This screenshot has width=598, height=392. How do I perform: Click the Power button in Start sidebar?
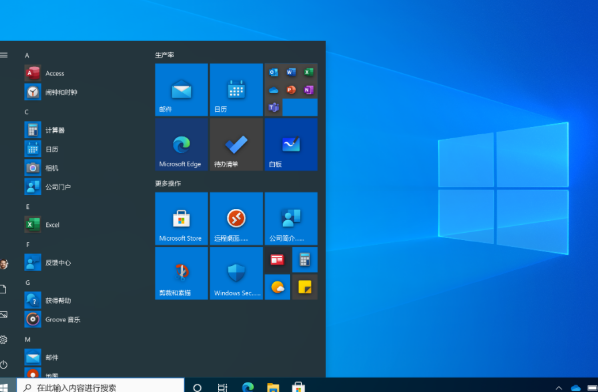click(x=4, y=364)
